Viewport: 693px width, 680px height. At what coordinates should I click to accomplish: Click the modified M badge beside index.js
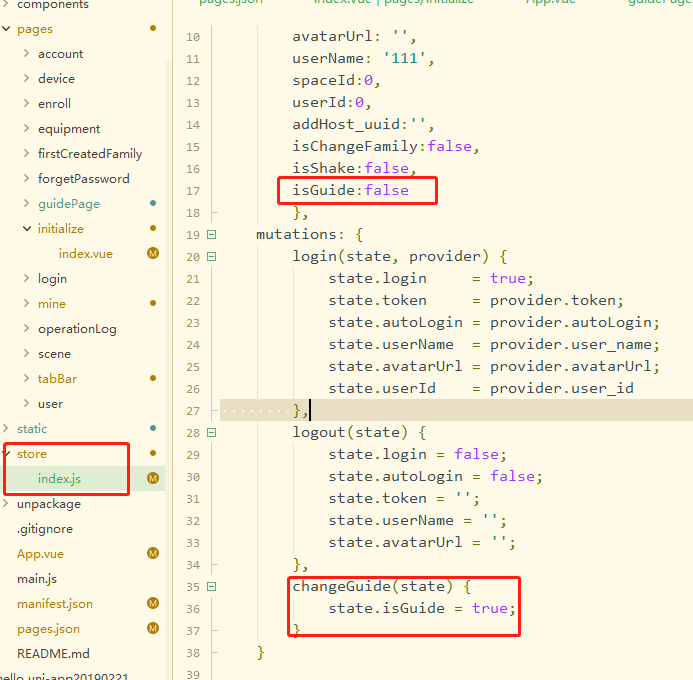click(153, 478)
